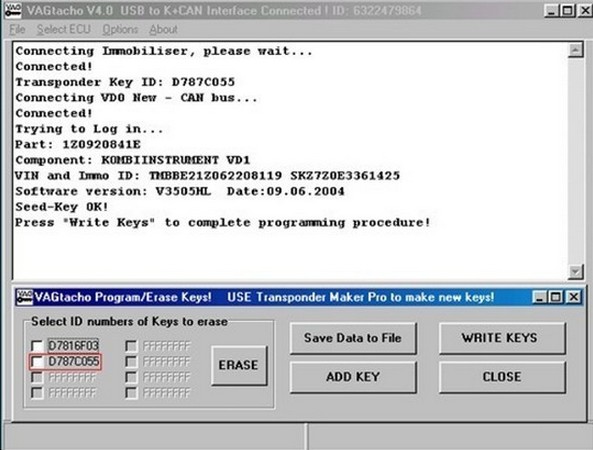
Task: Toggle second FFFFFFFF checkbox in right column
Action: click(x=131, y=362)
